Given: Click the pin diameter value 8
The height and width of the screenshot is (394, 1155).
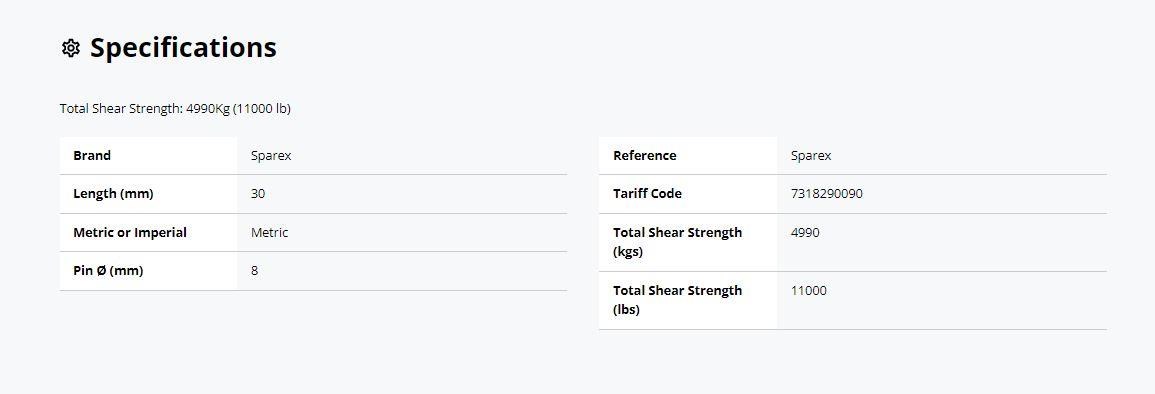Looking at the screenshot, I should [x=255, y=271].
